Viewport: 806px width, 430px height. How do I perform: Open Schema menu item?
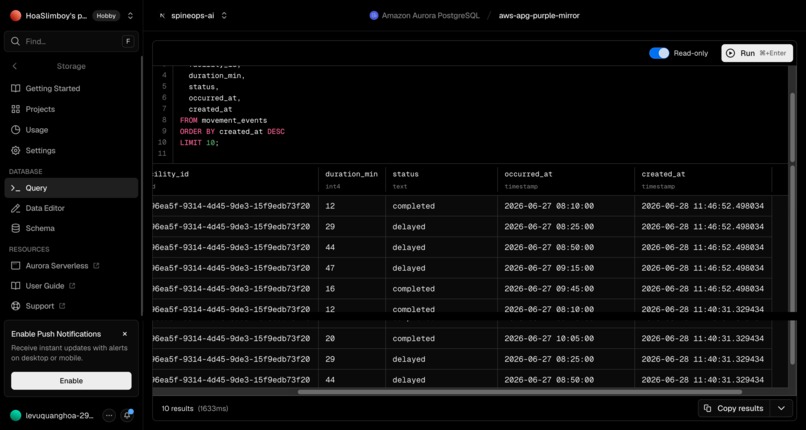click(x=71, y=228)
